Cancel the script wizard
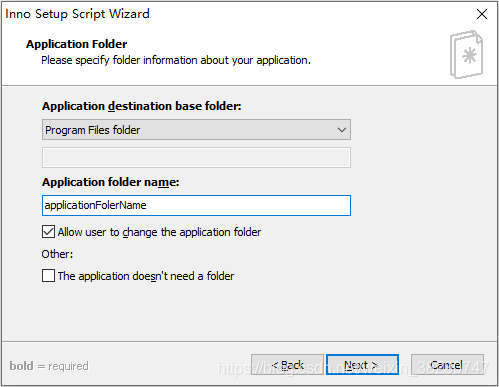 click(x=447, y=365)
